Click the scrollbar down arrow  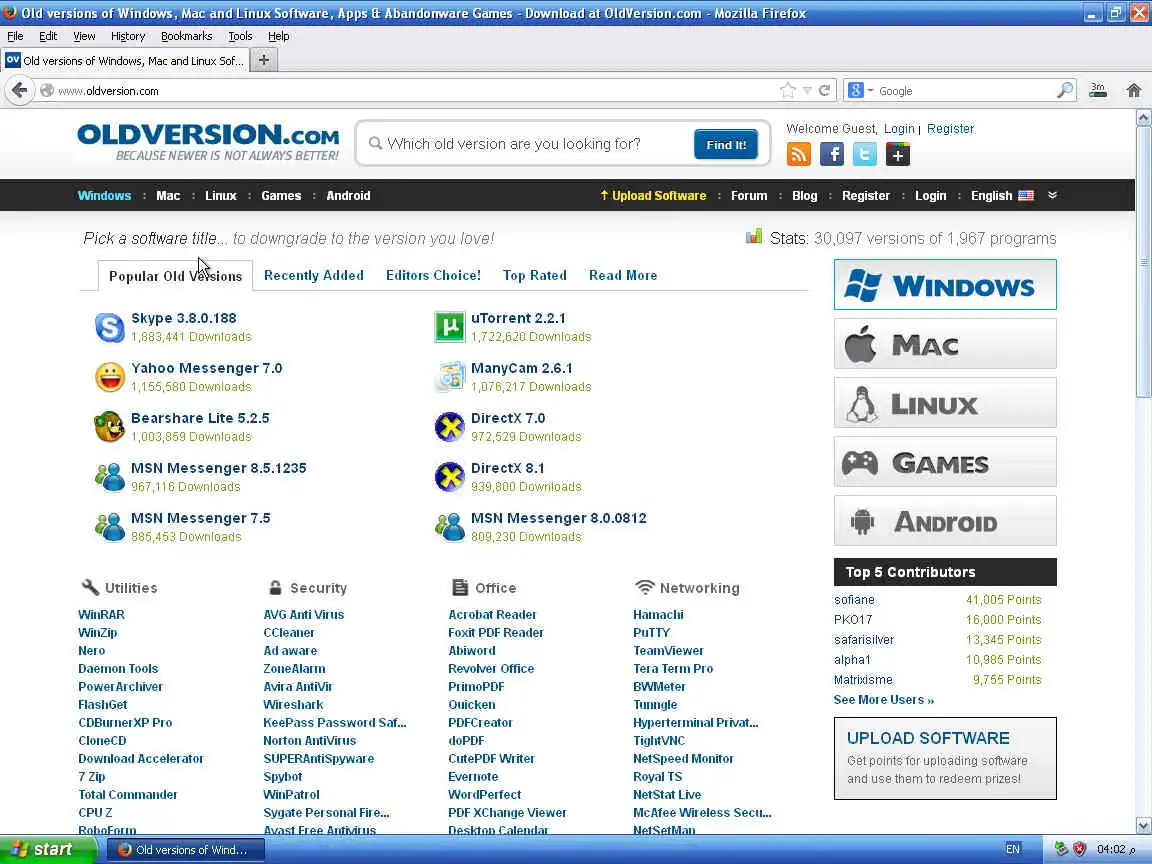click(x=1143, y=825)
